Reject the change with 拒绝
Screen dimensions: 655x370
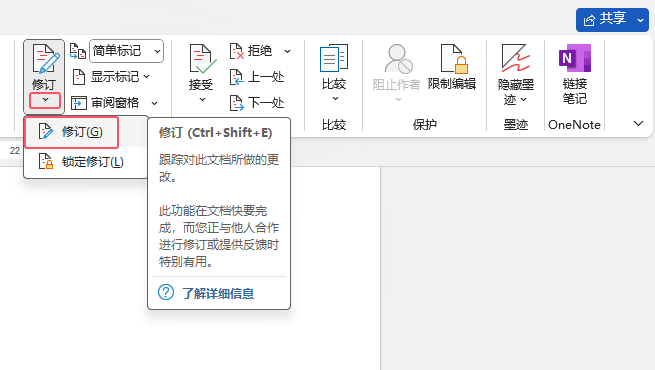(x=251, y=51)
